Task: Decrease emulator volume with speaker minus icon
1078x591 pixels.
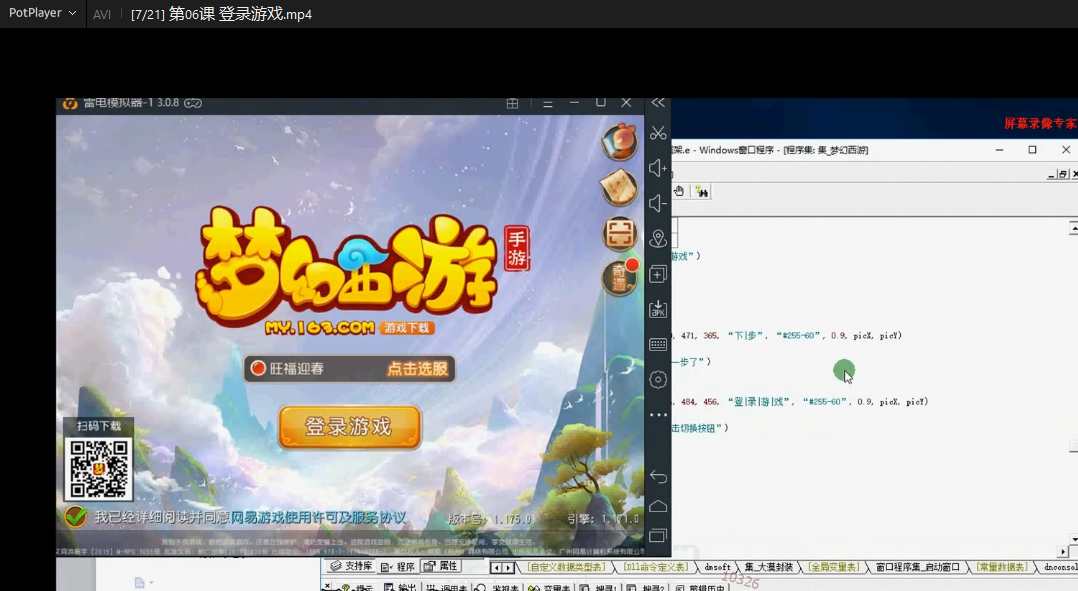Action: pyautogui.click(x=658, y=203)
